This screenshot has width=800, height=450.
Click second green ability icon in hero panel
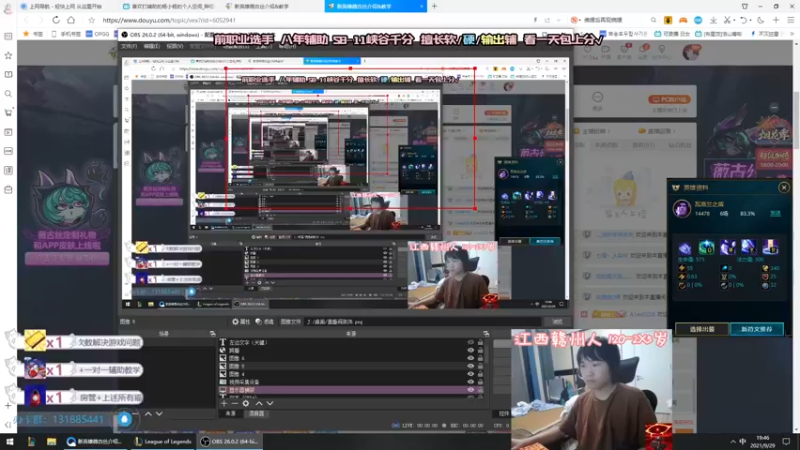(x=706, y=247)
